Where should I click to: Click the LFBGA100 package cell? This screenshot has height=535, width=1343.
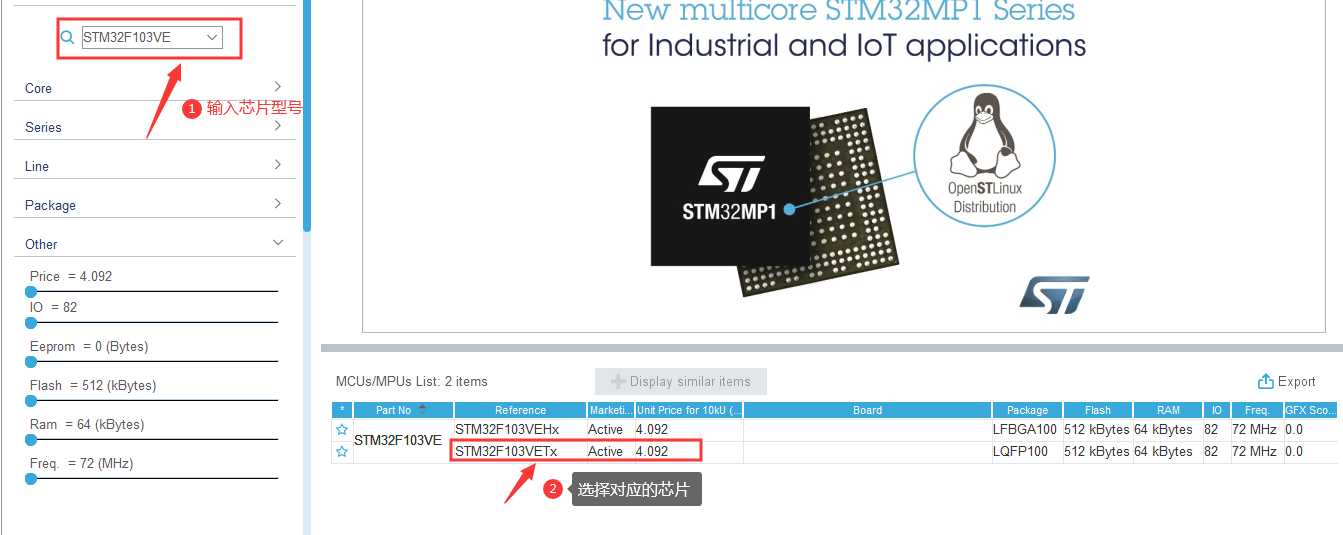[1025, 429]
